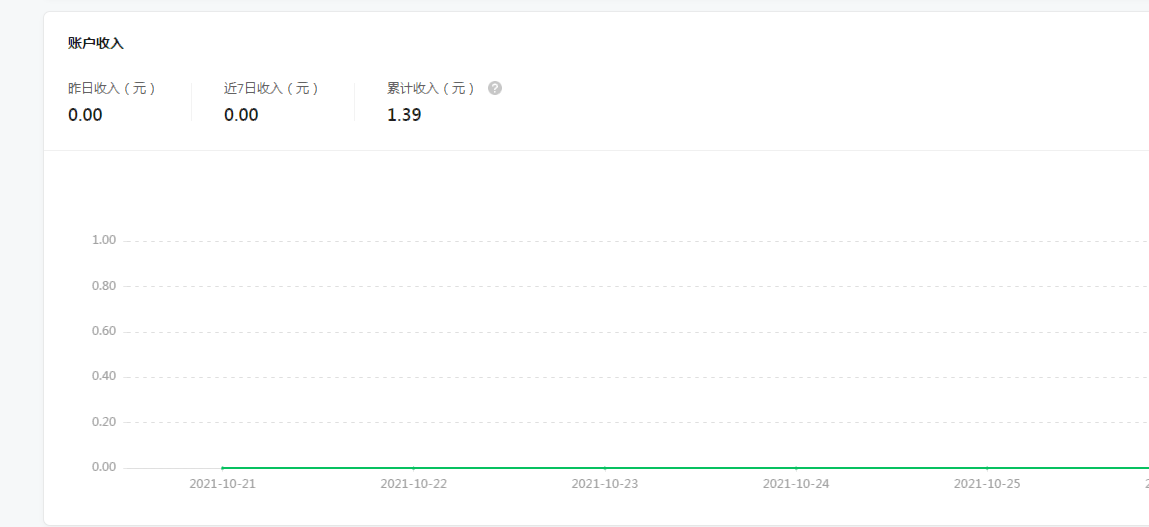The width and height of the screenshot is (1149, 527).
Task: Click the 账户收入 heading
Action: [96, 43]
